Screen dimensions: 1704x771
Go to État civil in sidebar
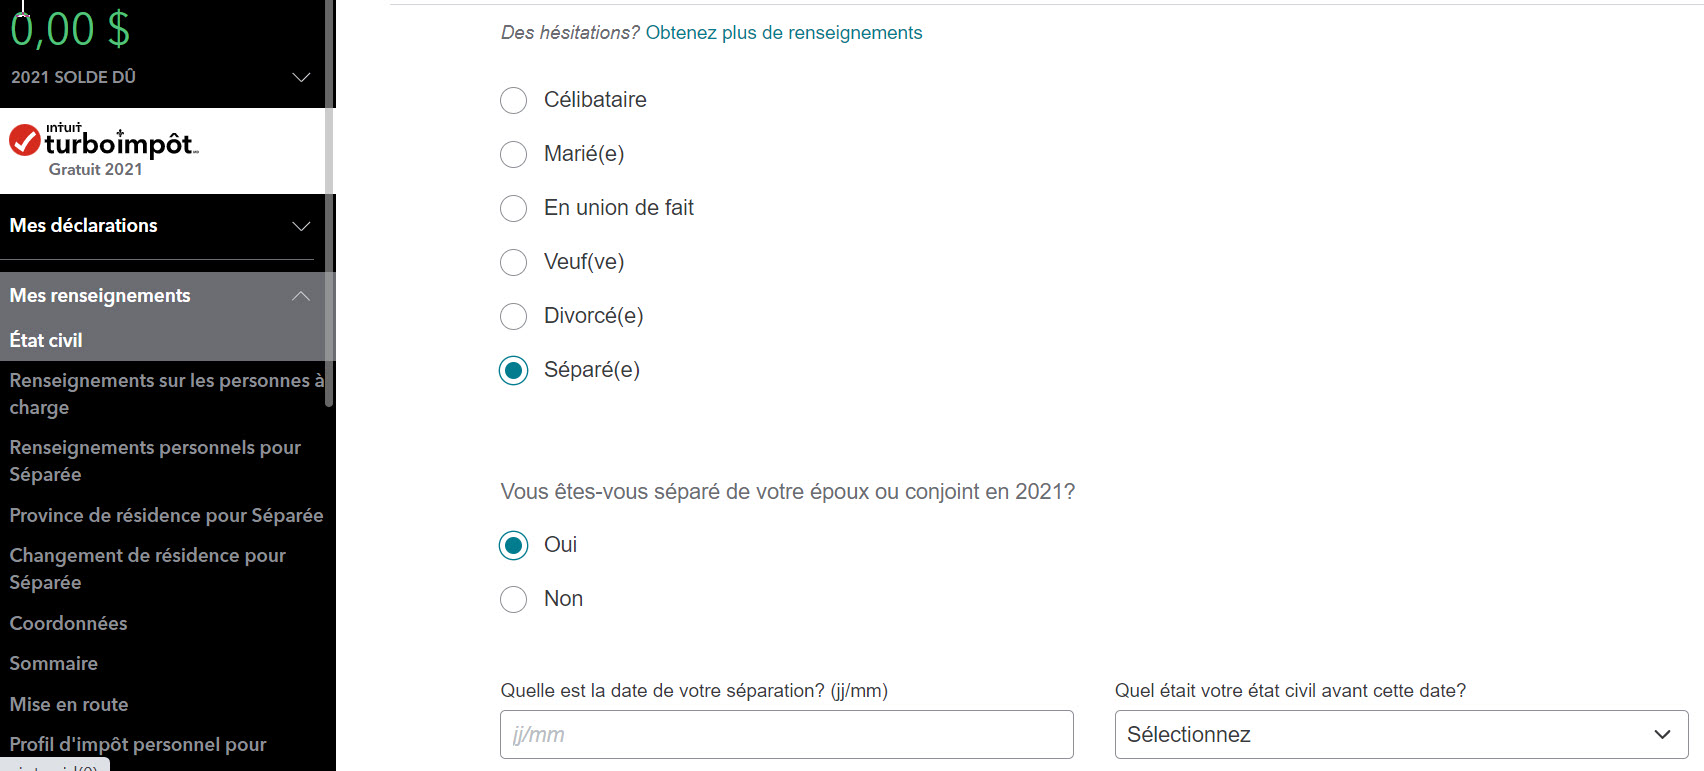click(46, 340)
